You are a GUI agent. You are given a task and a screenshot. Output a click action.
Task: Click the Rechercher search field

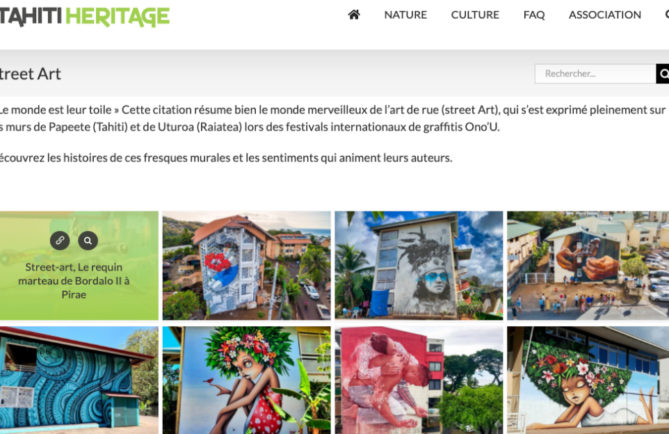tap(595, 74)
